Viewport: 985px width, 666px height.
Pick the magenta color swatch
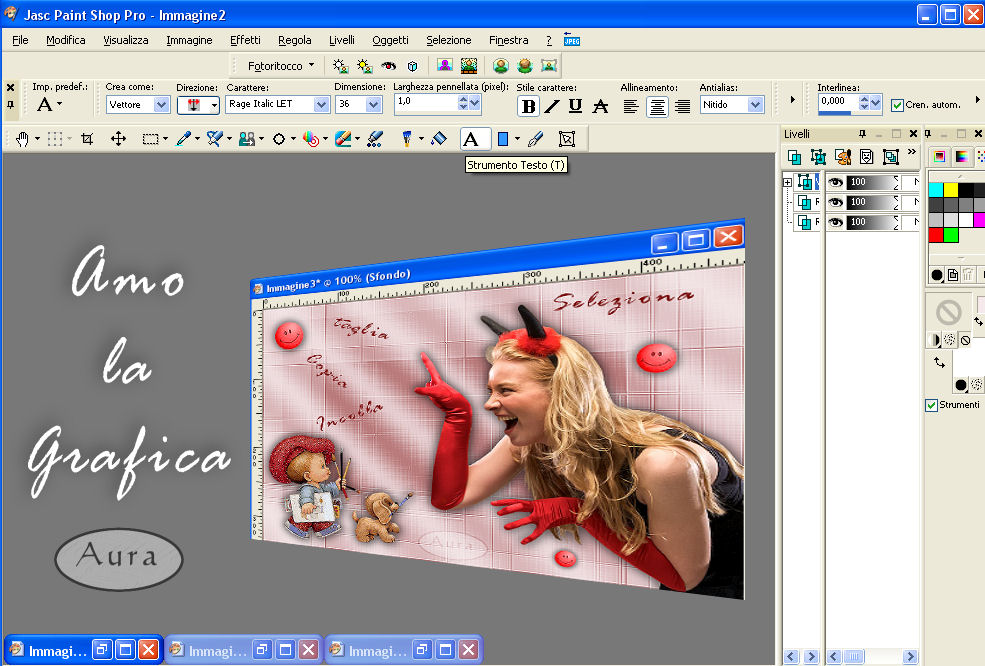pos(979,220)
